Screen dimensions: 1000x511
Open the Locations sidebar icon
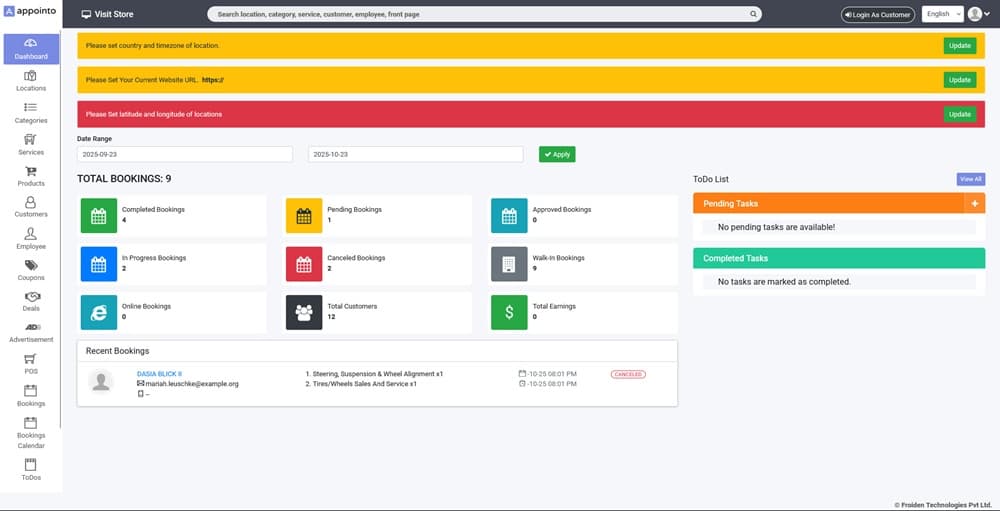[30, 76]
